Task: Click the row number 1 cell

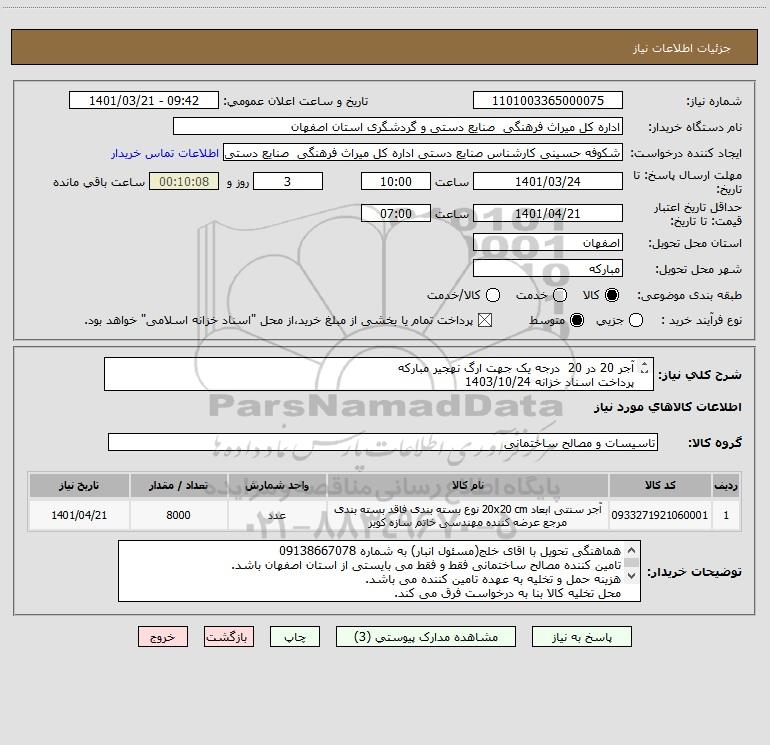Action: (726, 515)
